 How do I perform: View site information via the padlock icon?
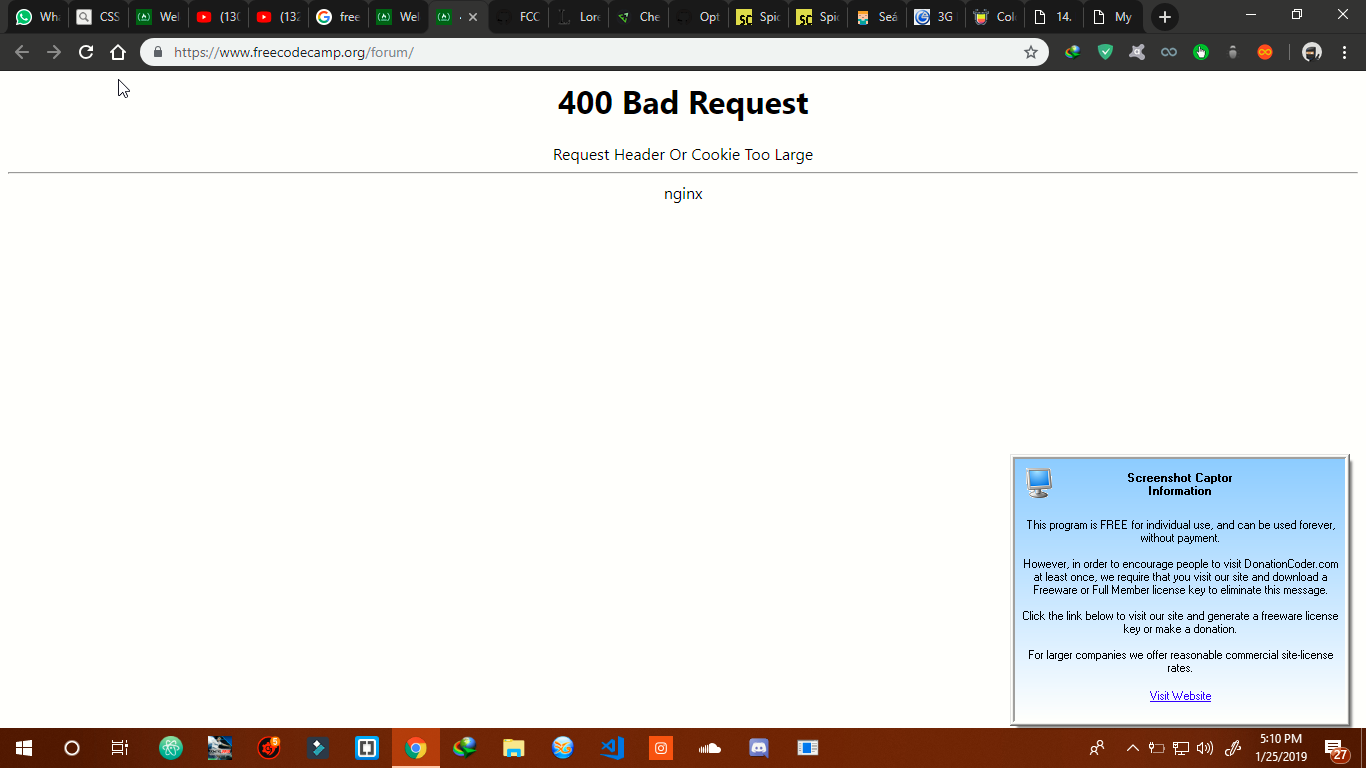[156, 51]
